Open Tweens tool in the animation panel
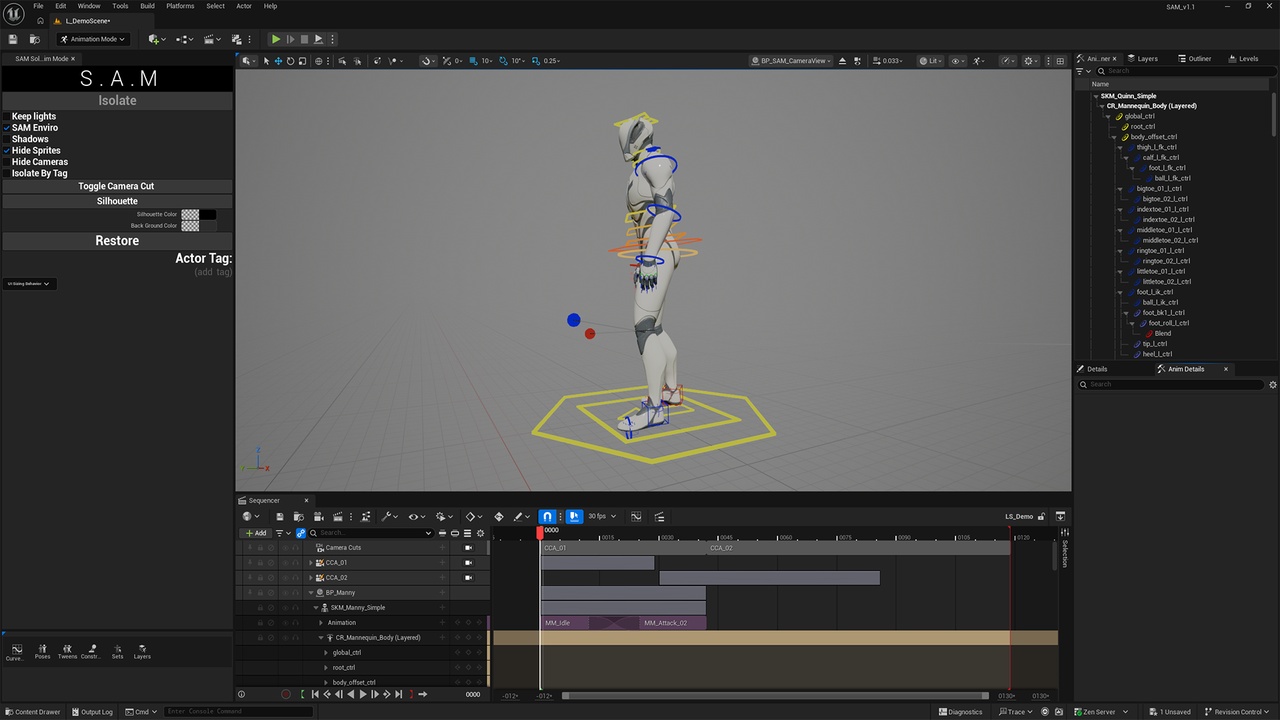 67,651
